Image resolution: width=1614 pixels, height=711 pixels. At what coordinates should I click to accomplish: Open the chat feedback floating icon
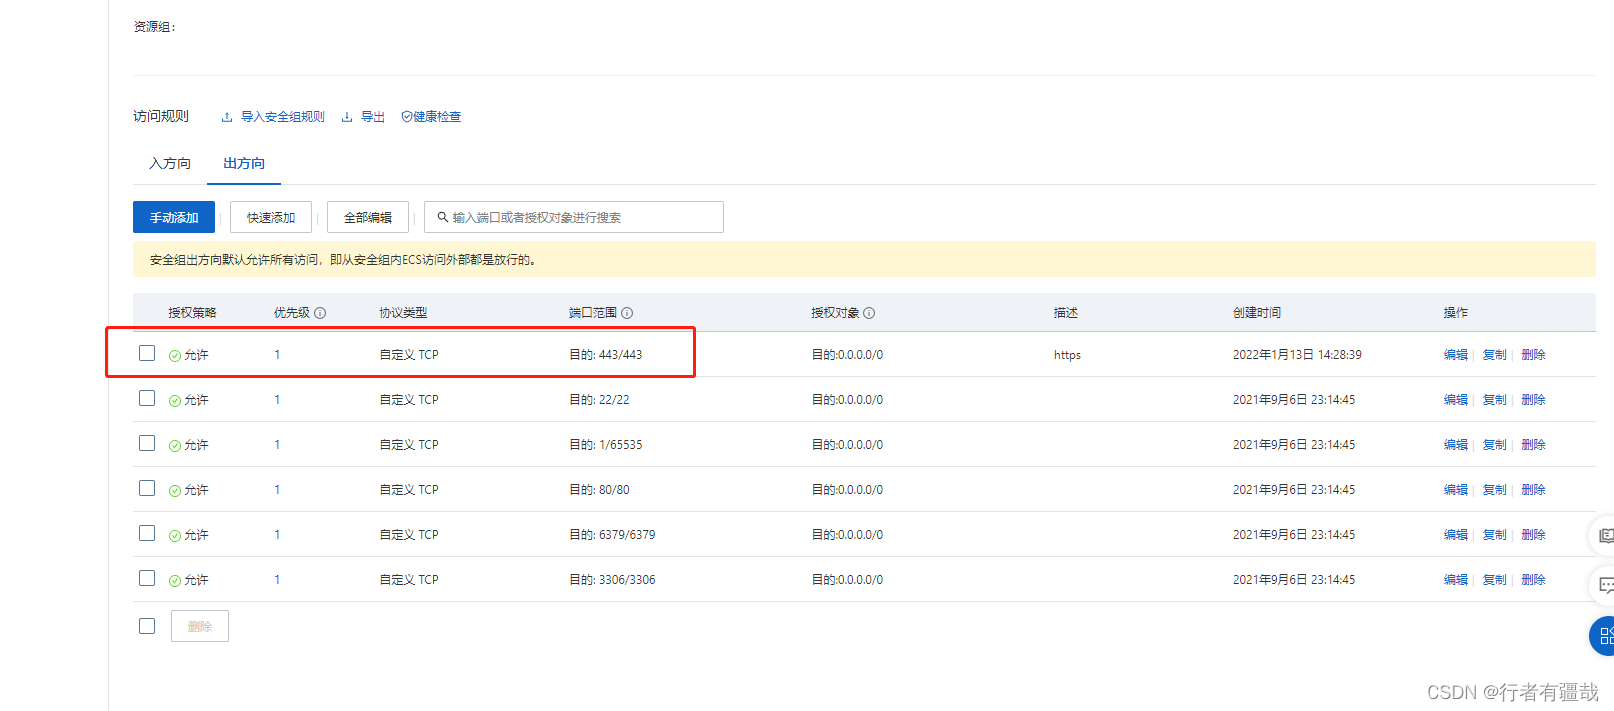1605,585
